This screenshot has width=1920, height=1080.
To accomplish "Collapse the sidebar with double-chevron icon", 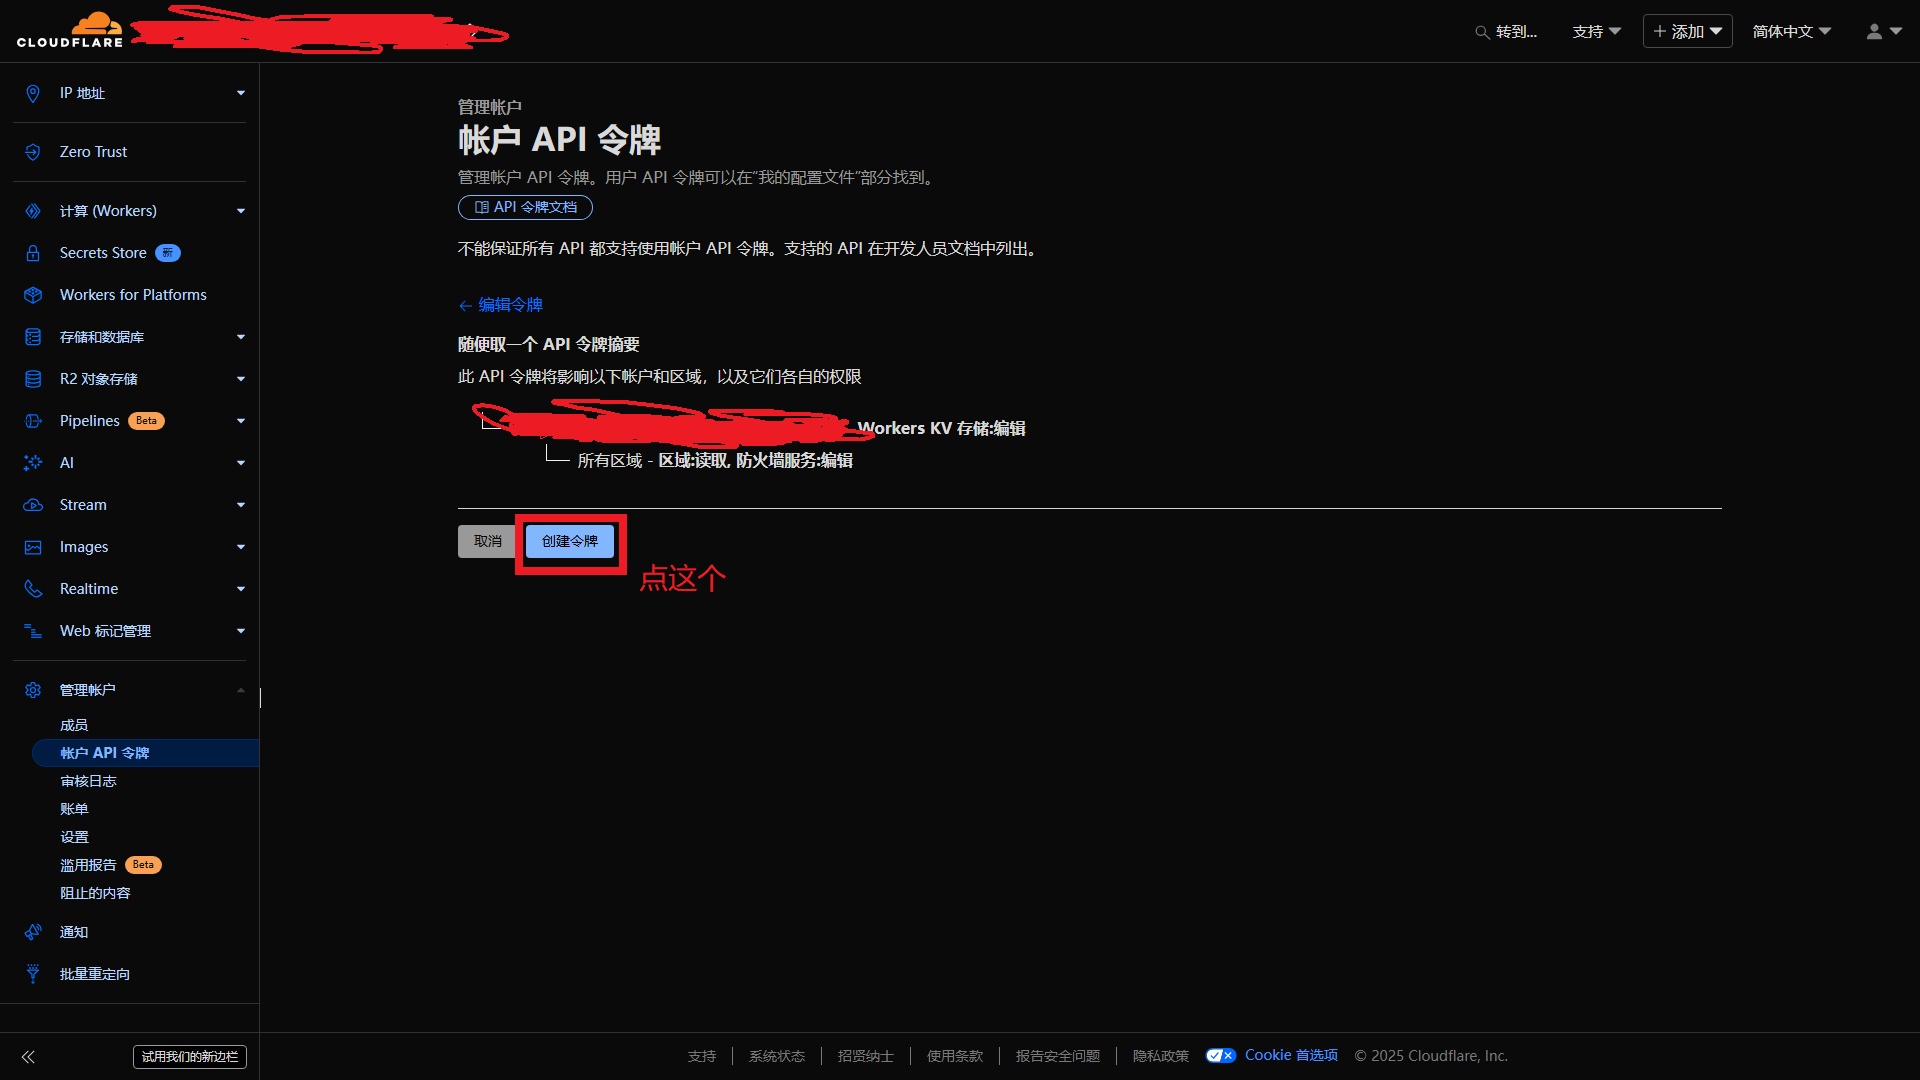I will (x=28, y=1057).
